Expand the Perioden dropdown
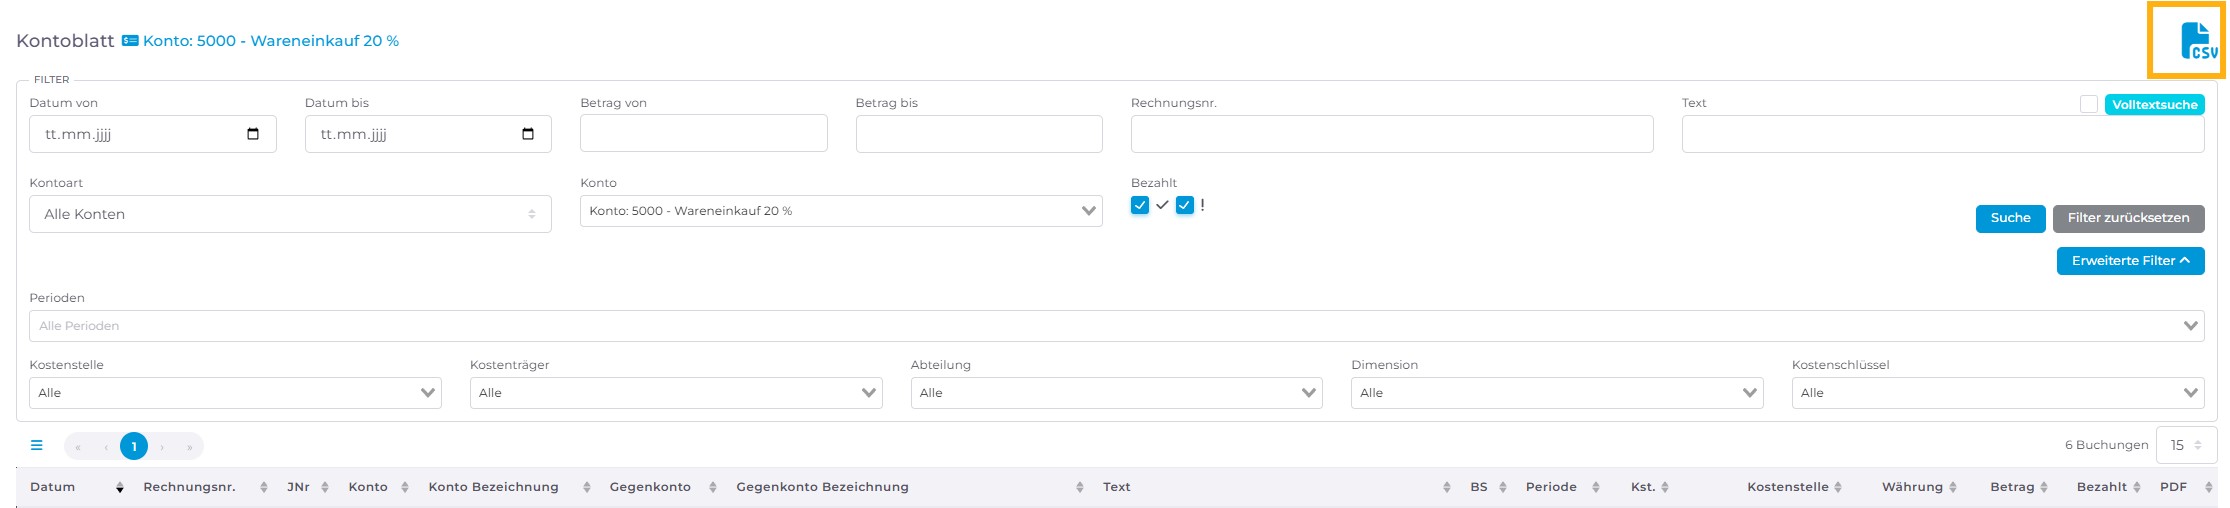2230x508 pixels. tap(1116, 326)
